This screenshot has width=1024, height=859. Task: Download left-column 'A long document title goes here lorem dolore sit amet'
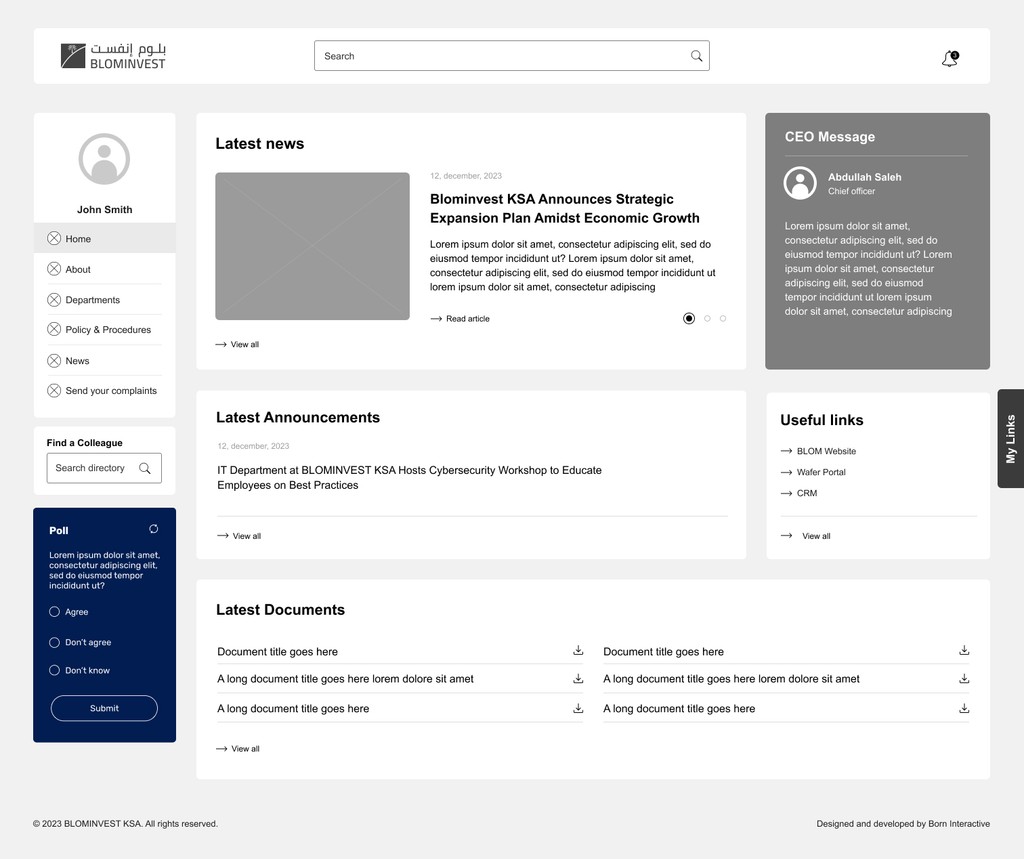coord(578,679)
